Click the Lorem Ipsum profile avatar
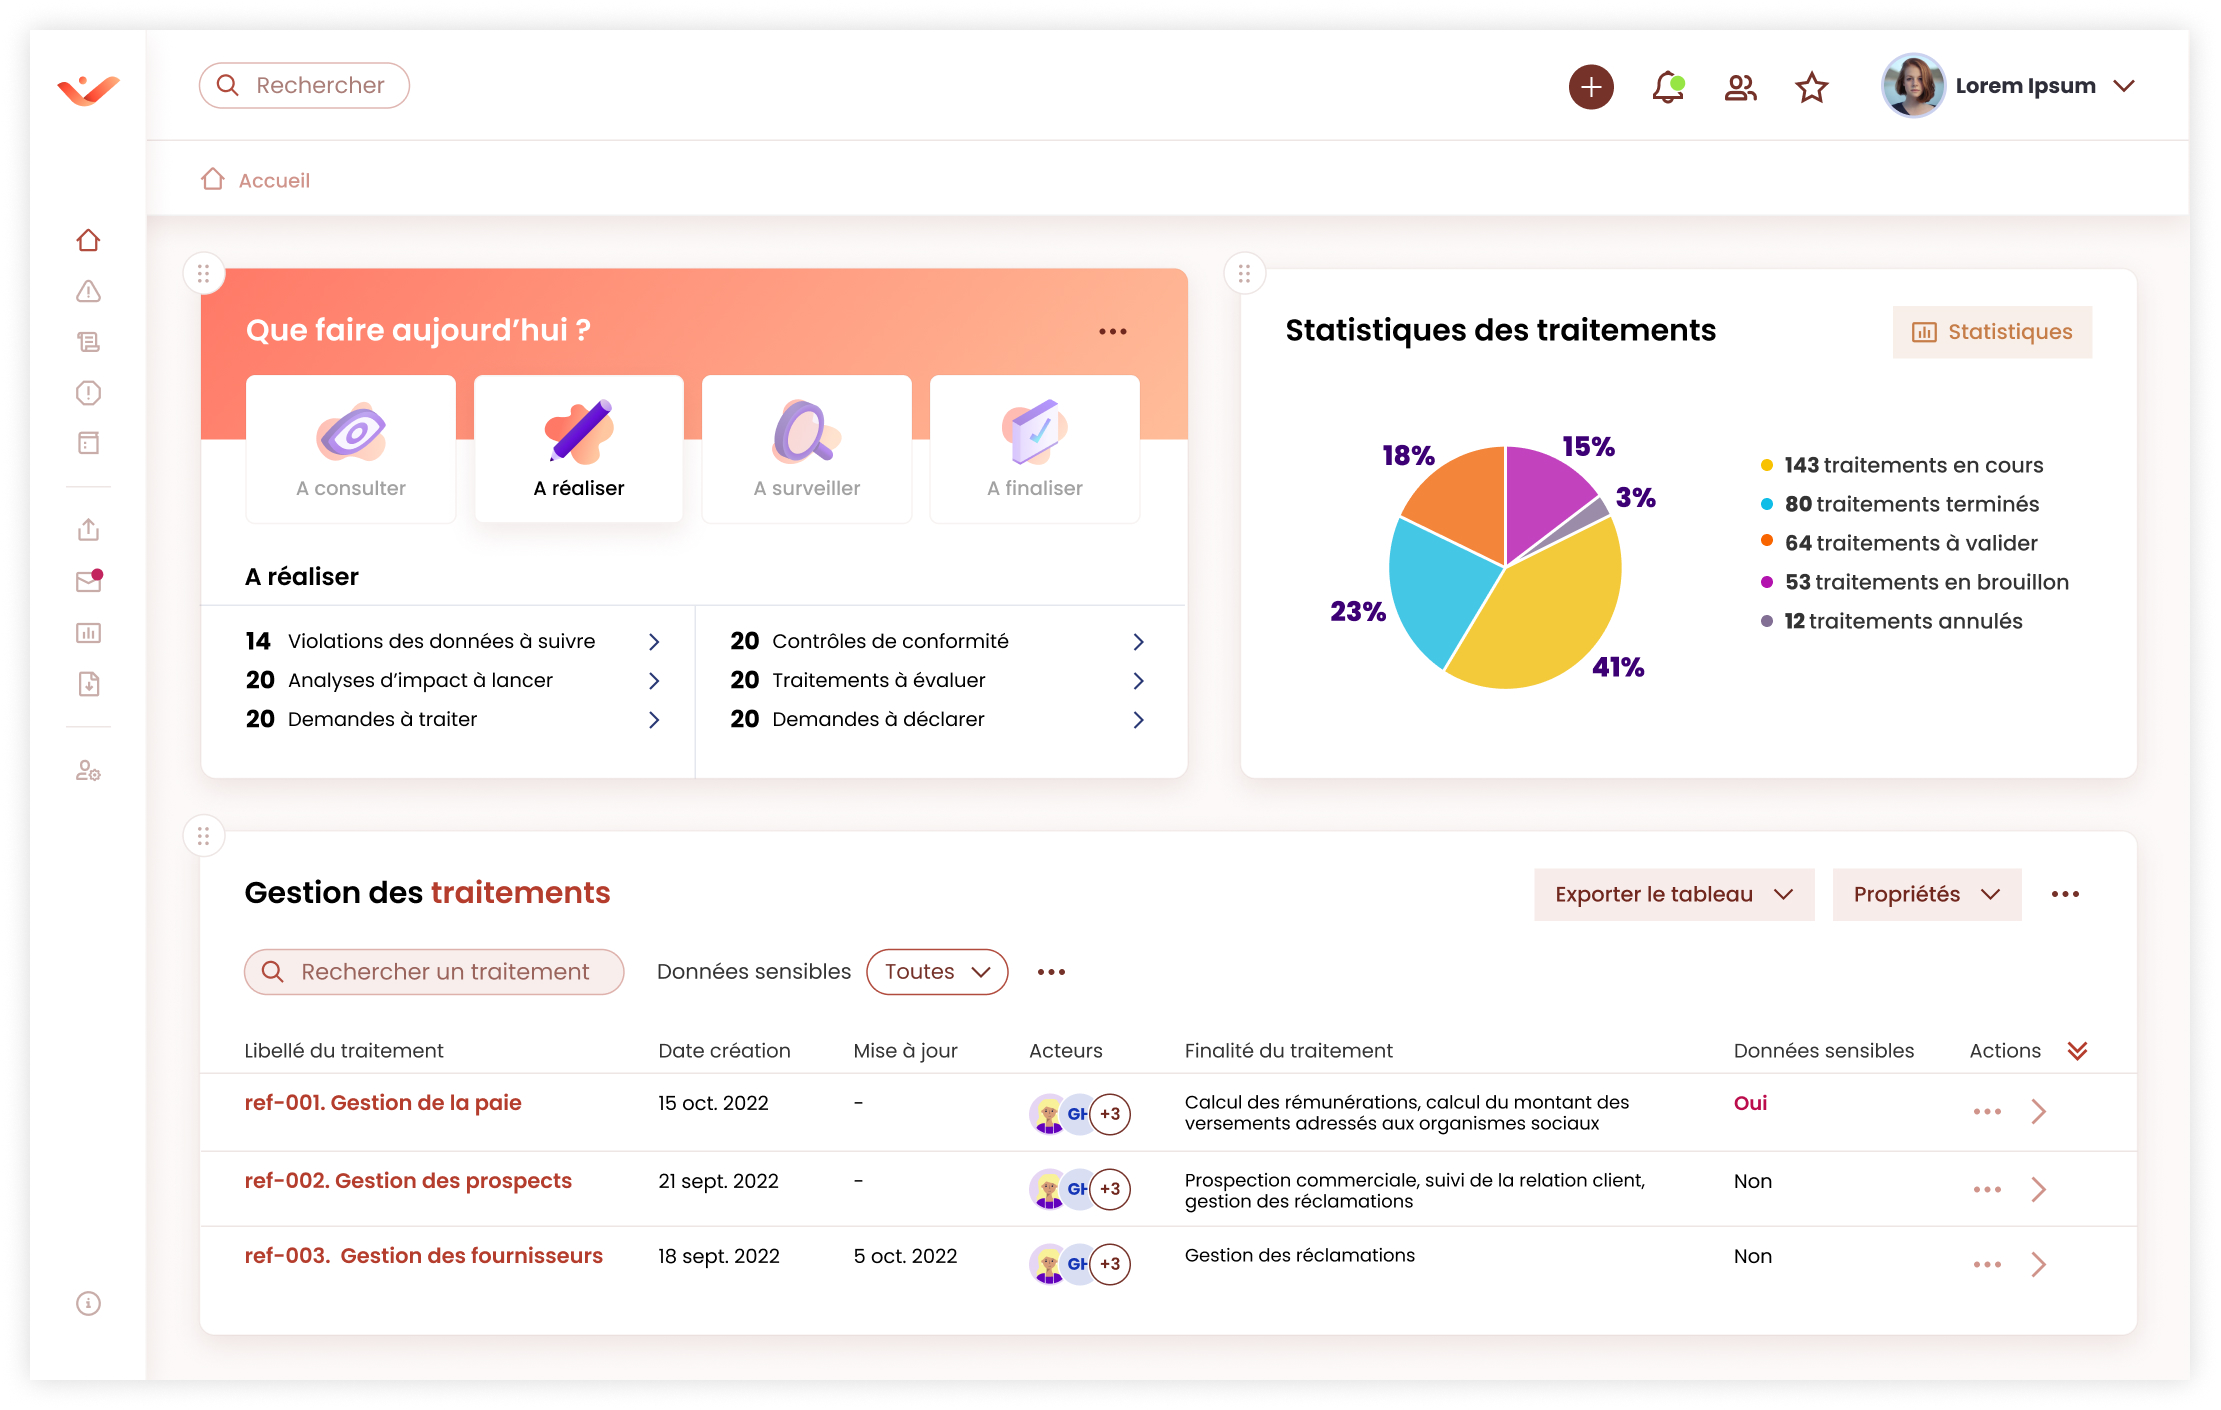Screen dimensions: 2221x1410 1912,86
